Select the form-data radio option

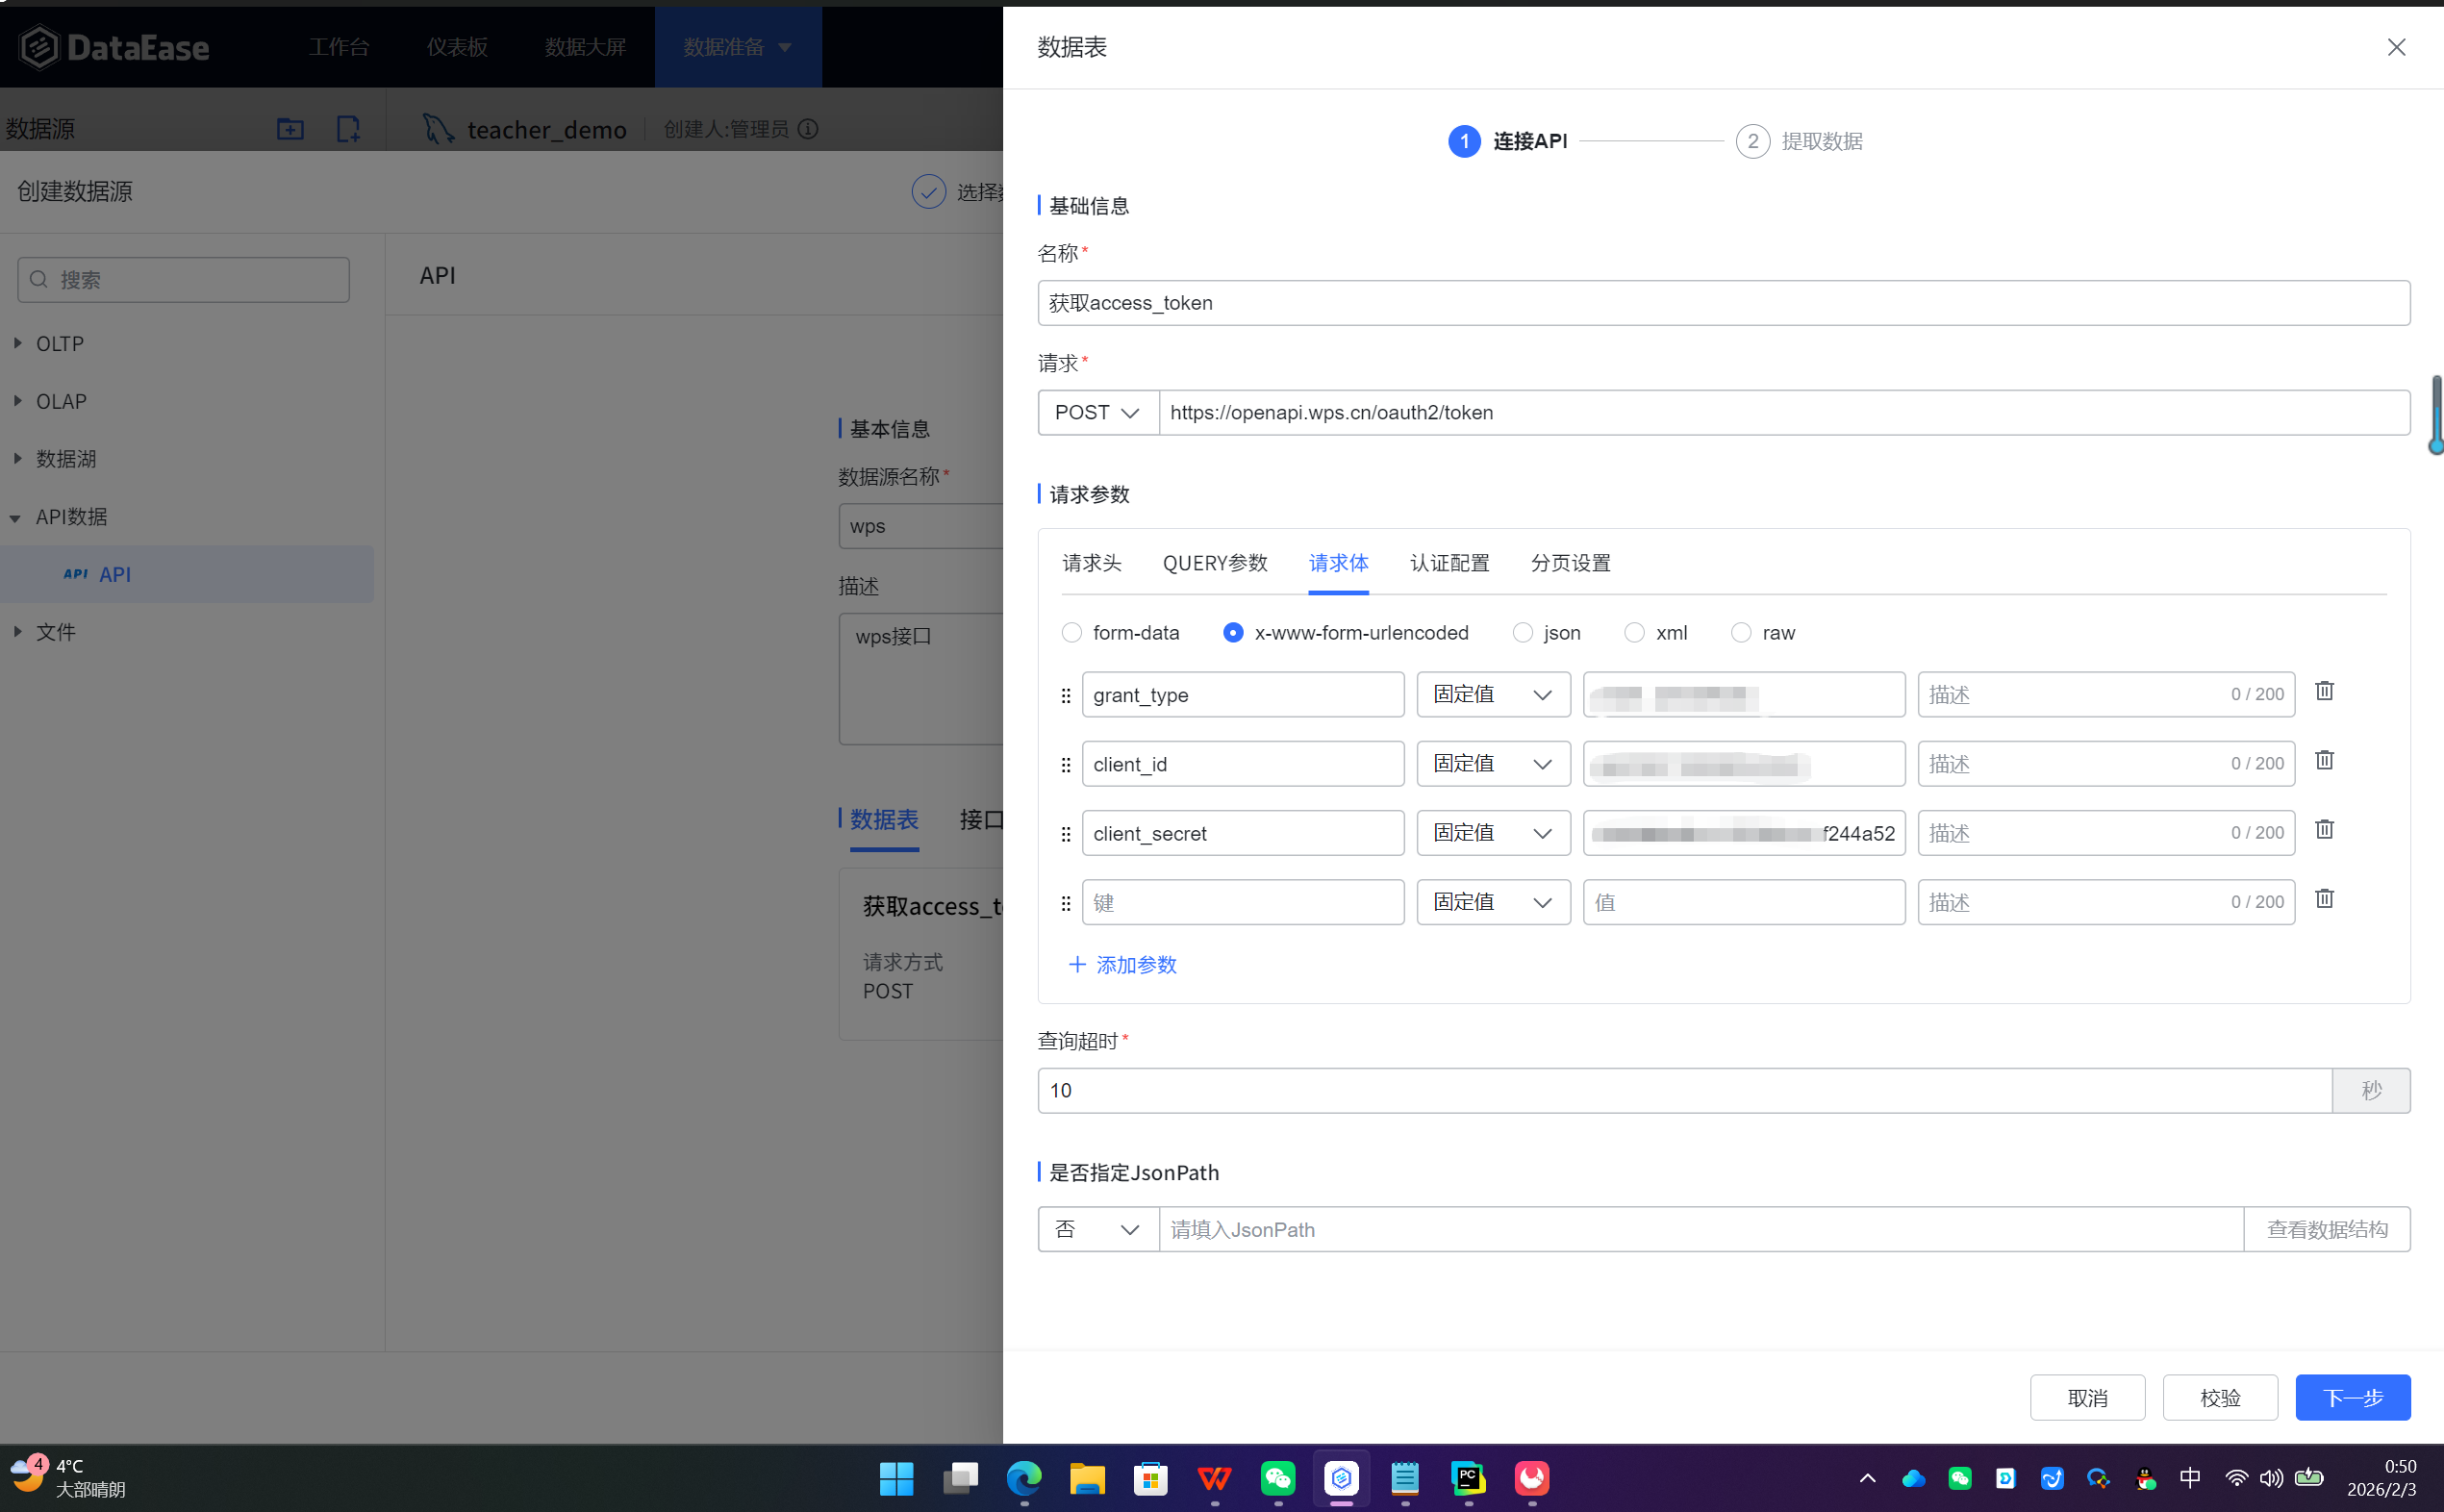[x=1072, y=633]
